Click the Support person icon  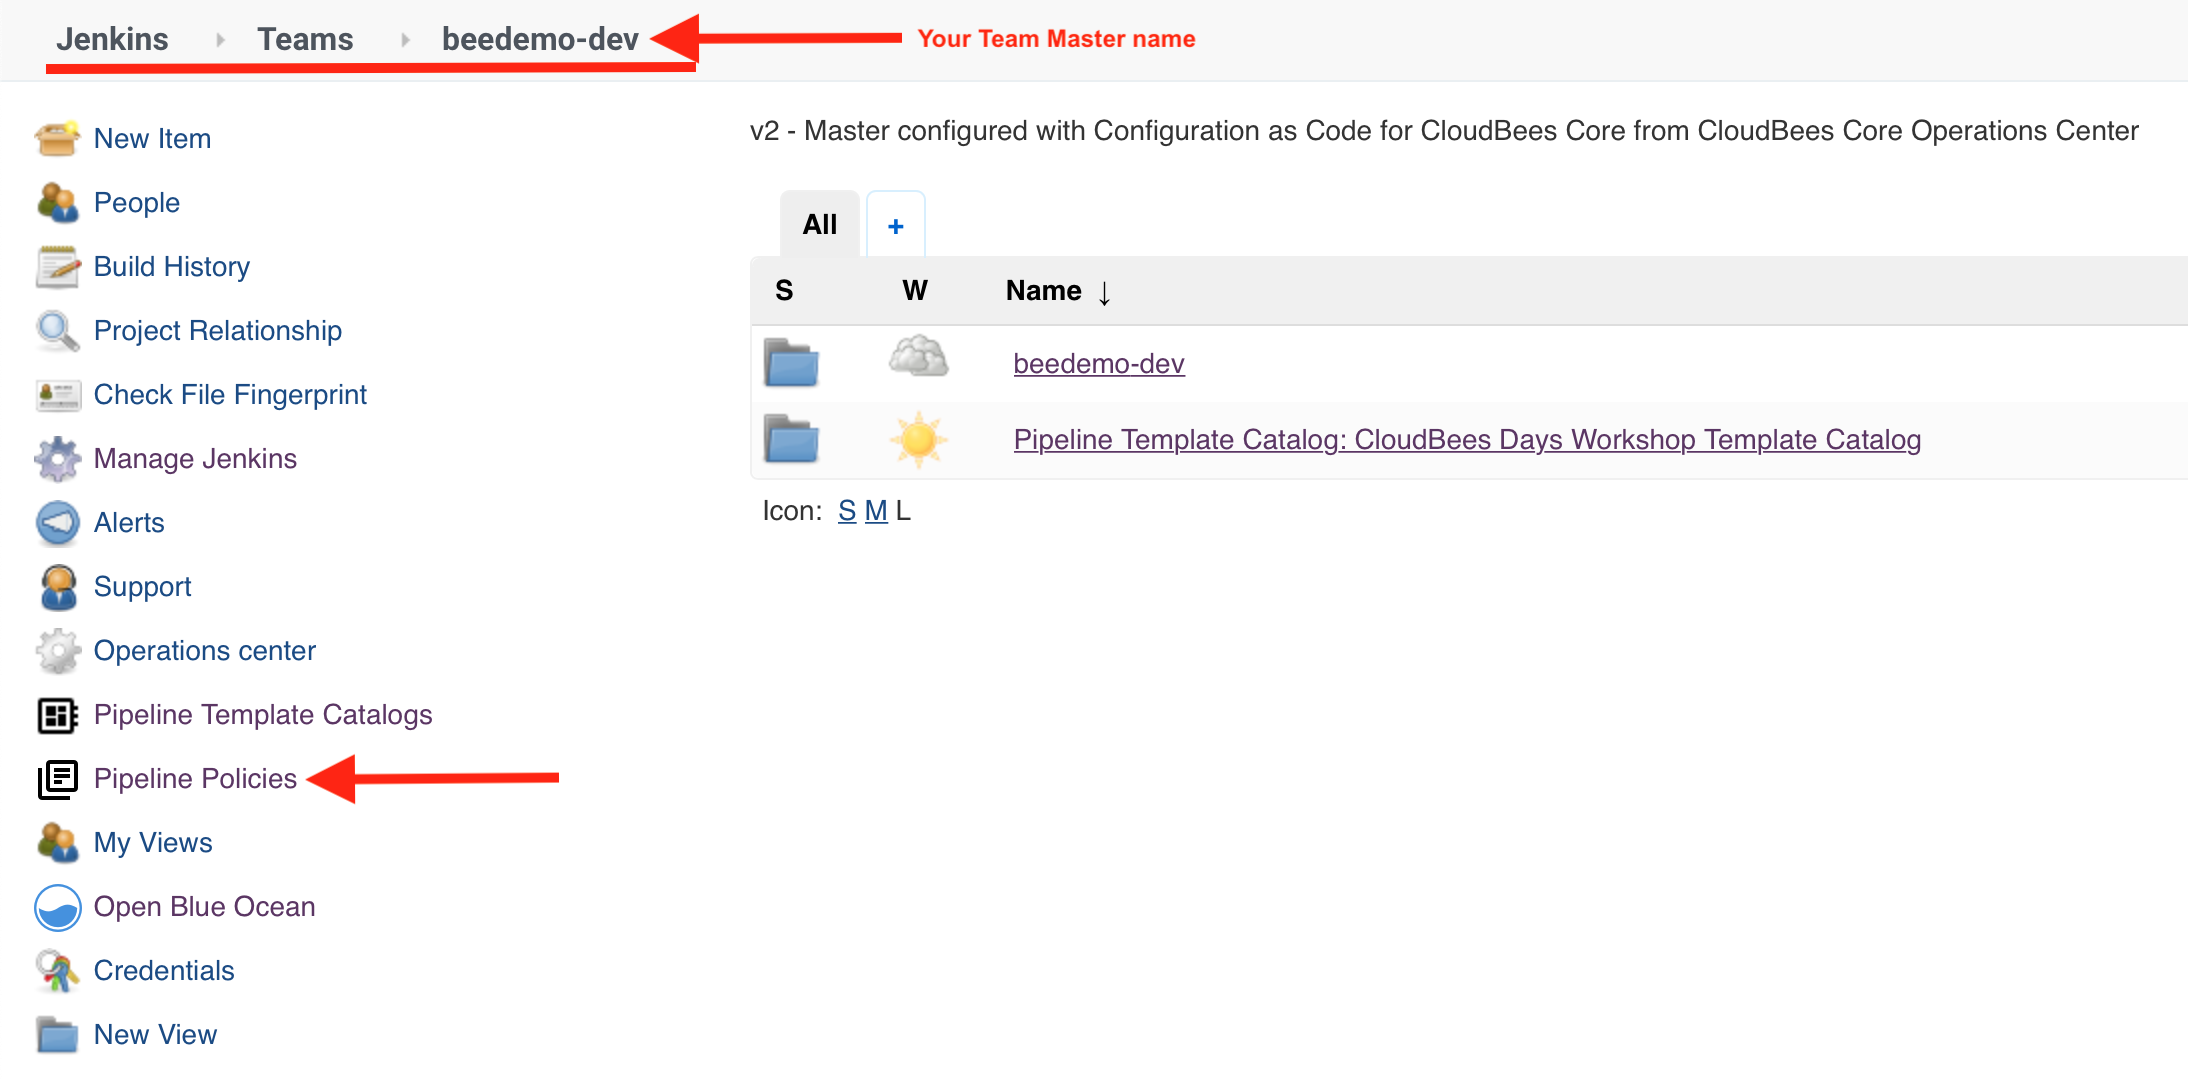click(57, 587)
